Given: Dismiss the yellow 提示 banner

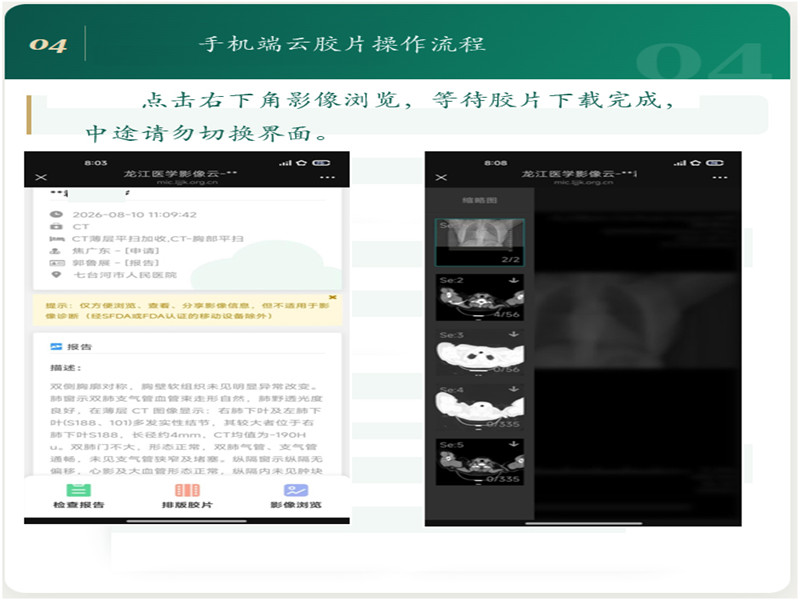Looking at the screenshot, I should [333, 297].
